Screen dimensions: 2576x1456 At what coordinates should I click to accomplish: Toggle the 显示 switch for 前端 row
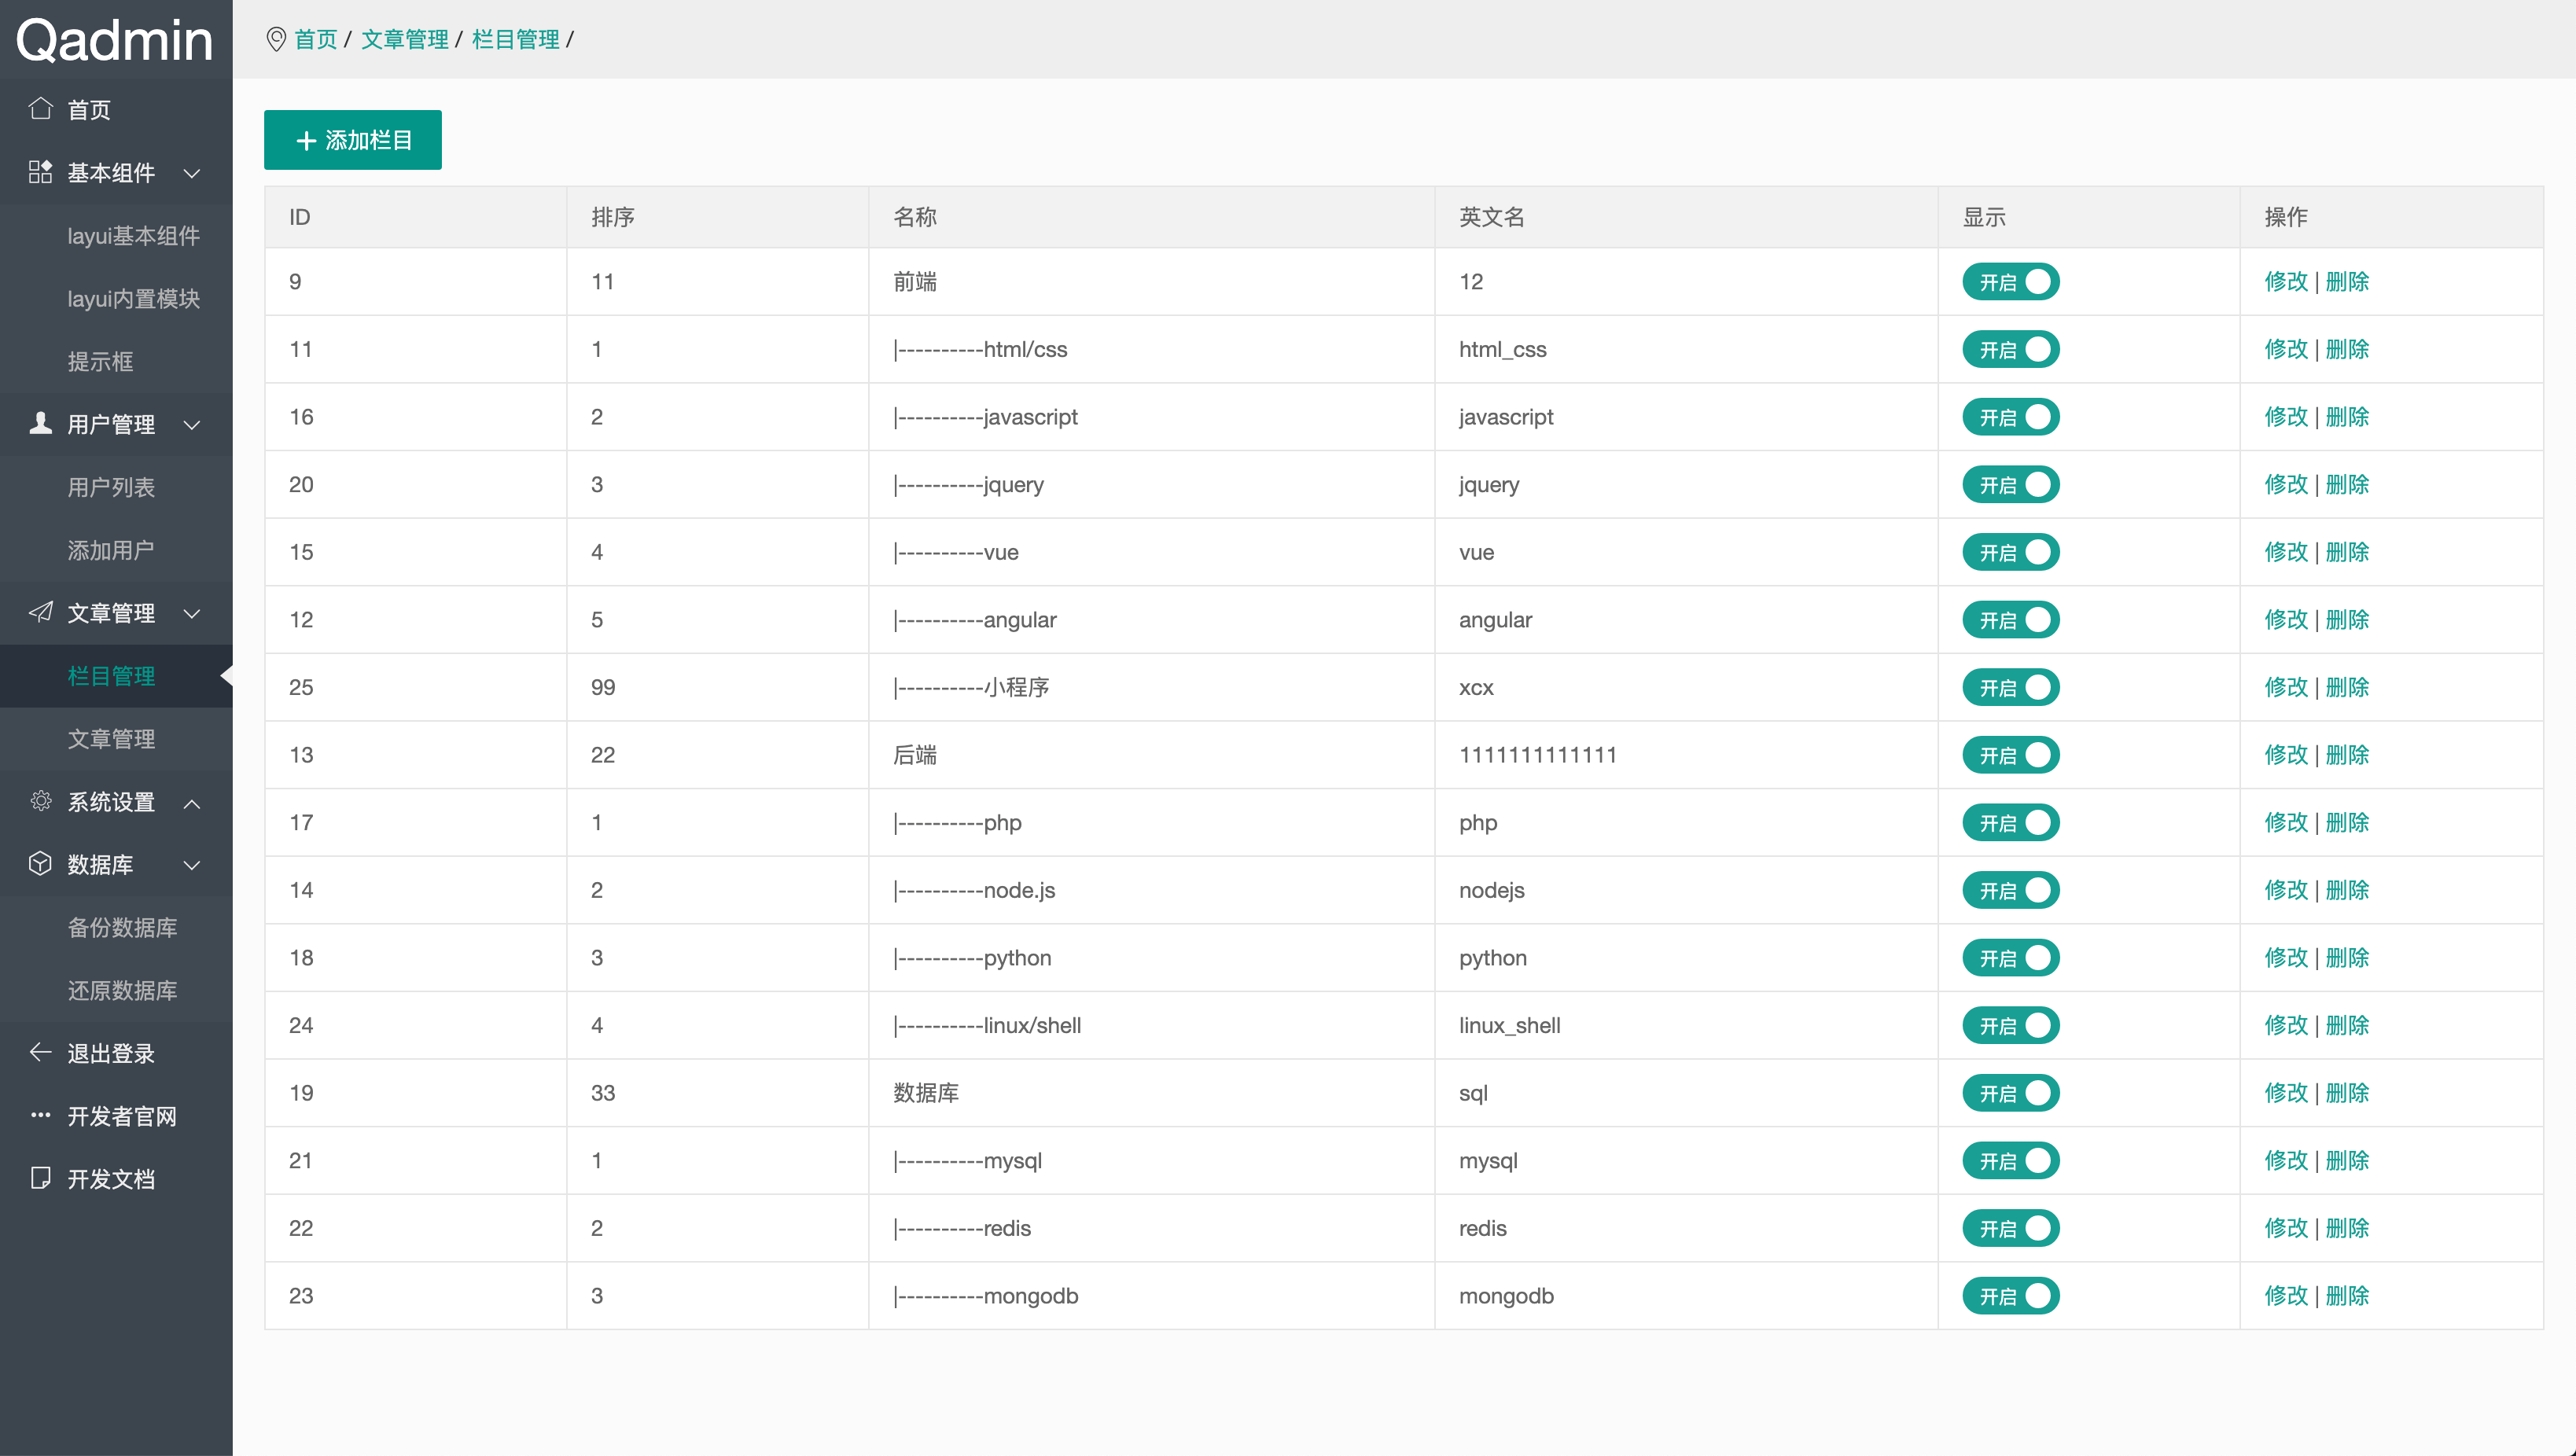click(x=2010, y=282)
